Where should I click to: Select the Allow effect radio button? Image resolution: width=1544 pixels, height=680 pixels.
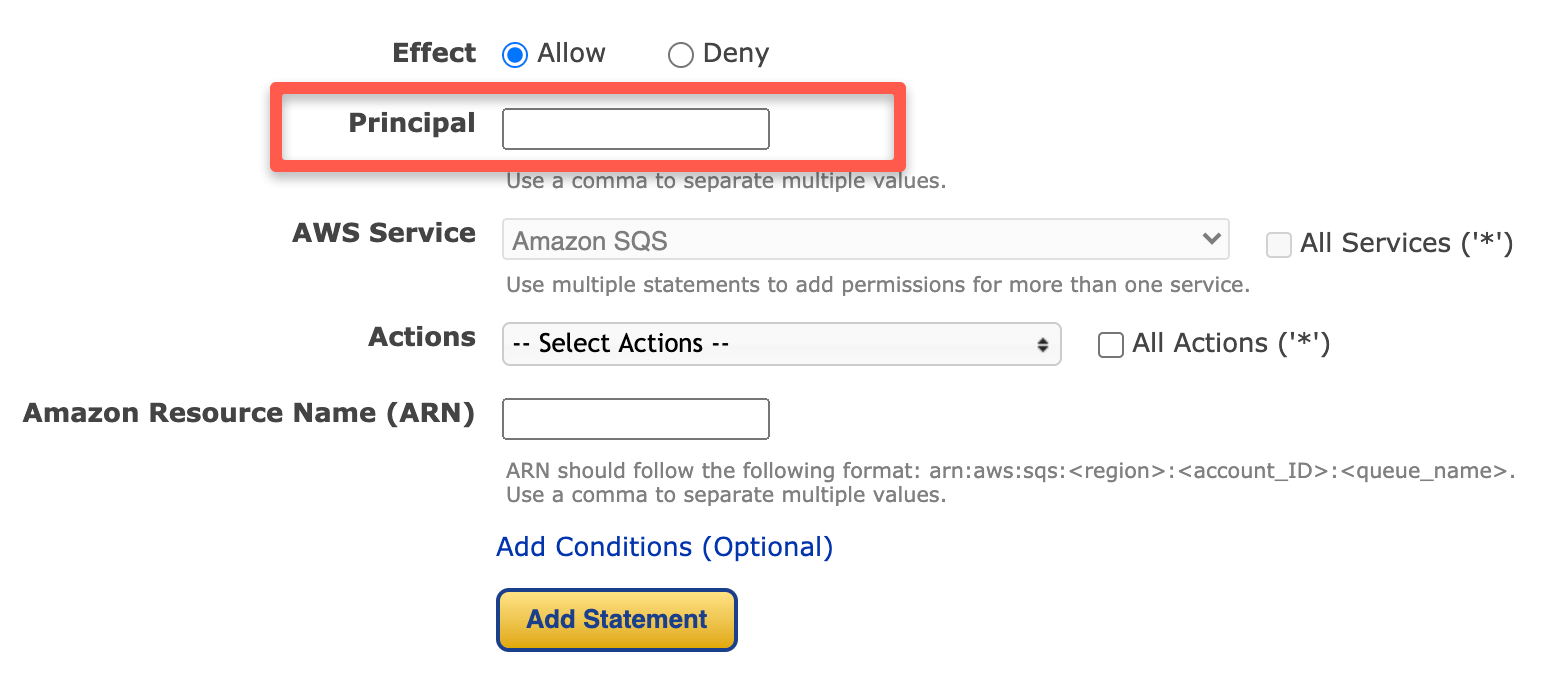(x=515, y=54)
